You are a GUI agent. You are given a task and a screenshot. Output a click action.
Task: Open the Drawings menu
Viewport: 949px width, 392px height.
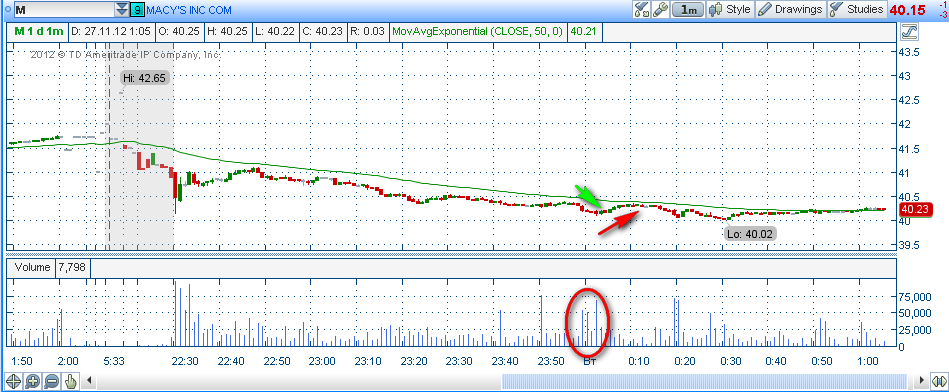pos(790,10)
